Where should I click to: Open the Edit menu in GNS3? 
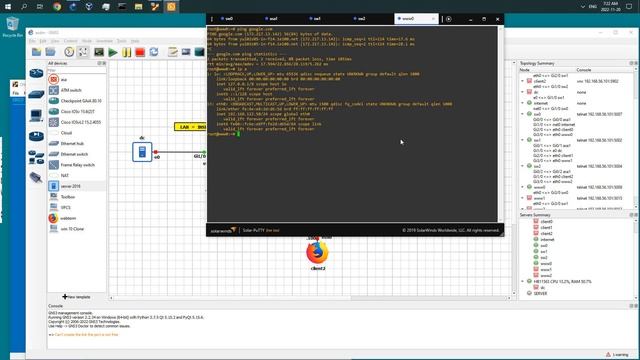click(43, 41)
